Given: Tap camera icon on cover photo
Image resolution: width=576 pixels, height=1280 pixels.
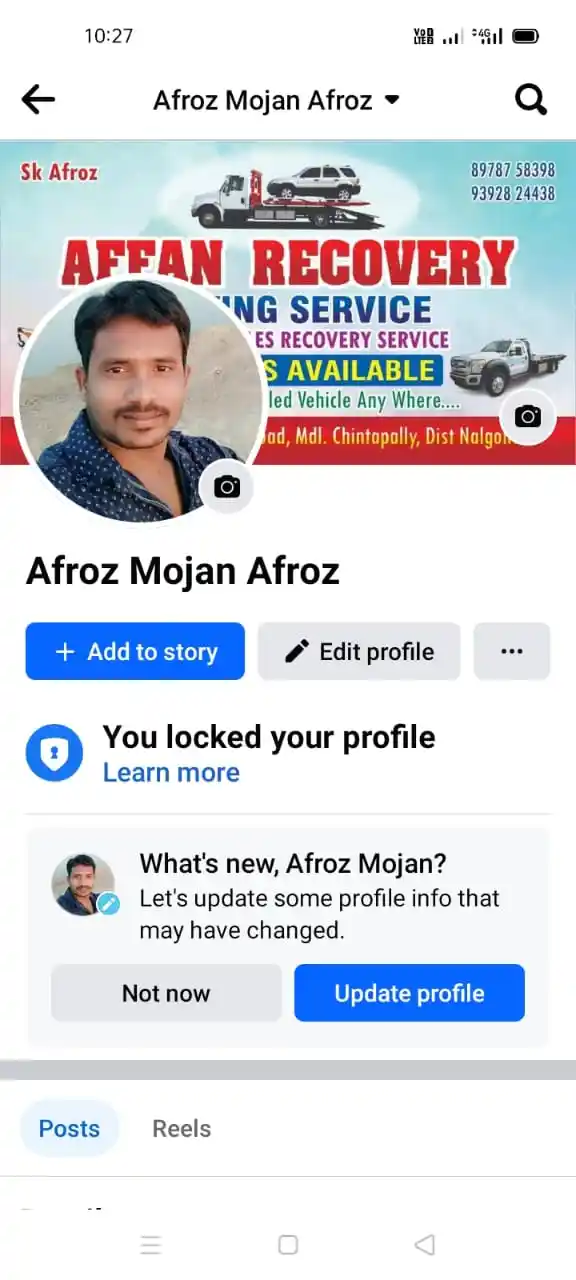Looking at the screenshot, I should [527, 416].
